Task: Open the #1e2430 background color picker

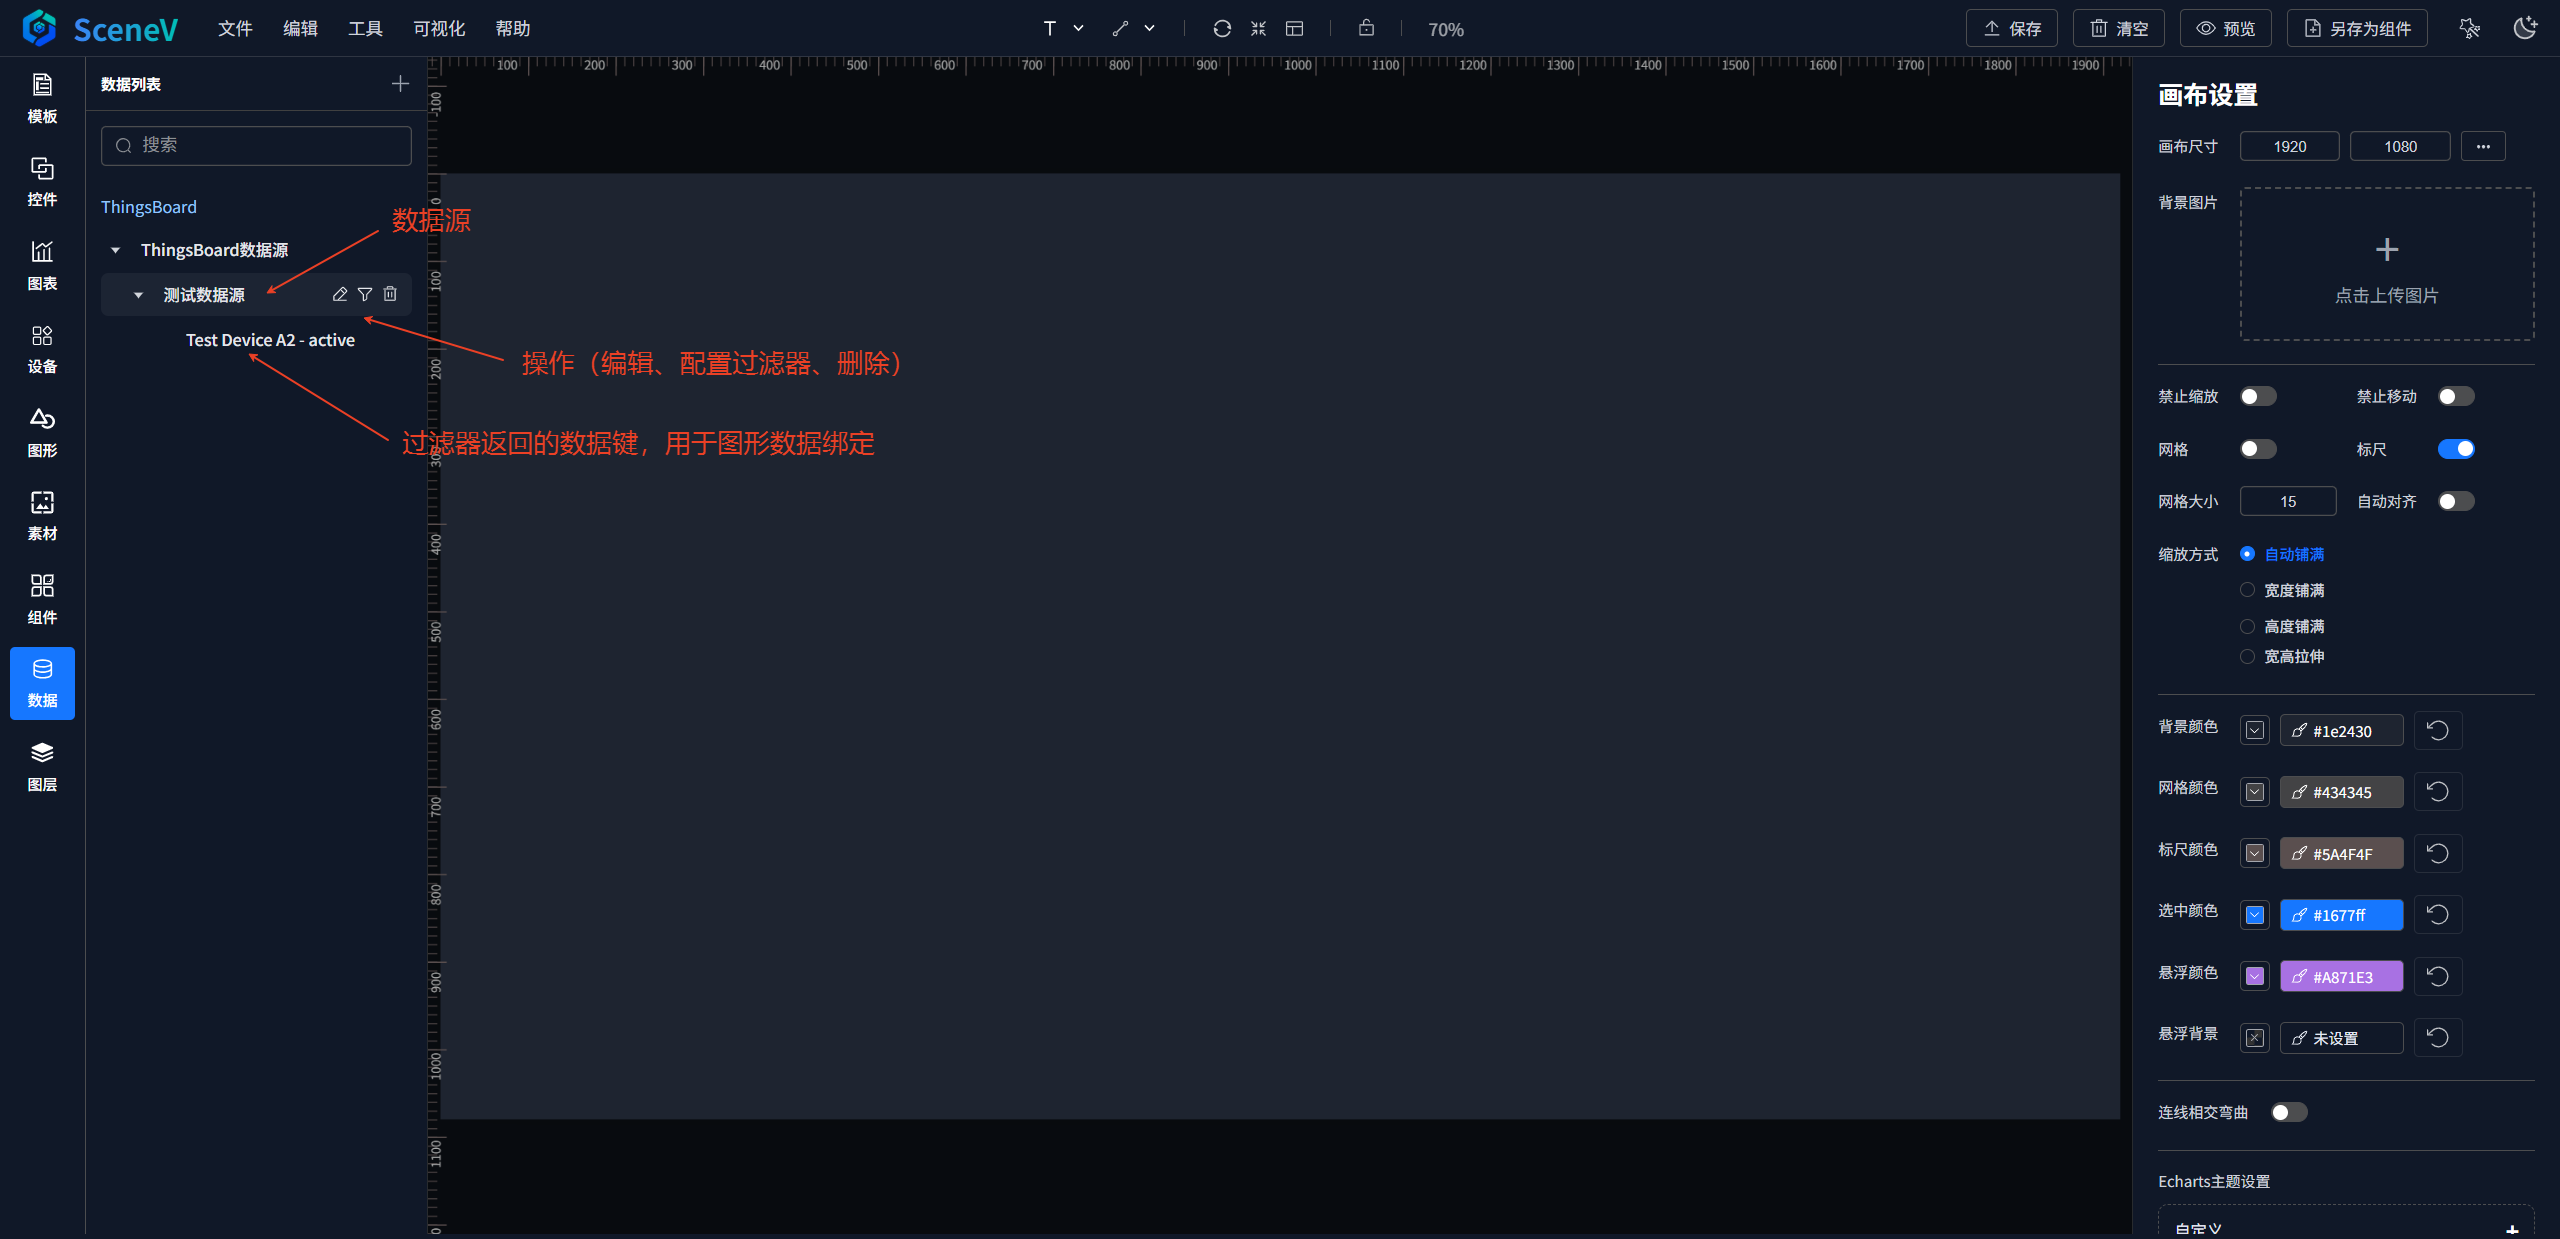Action: coord(2341,730)
